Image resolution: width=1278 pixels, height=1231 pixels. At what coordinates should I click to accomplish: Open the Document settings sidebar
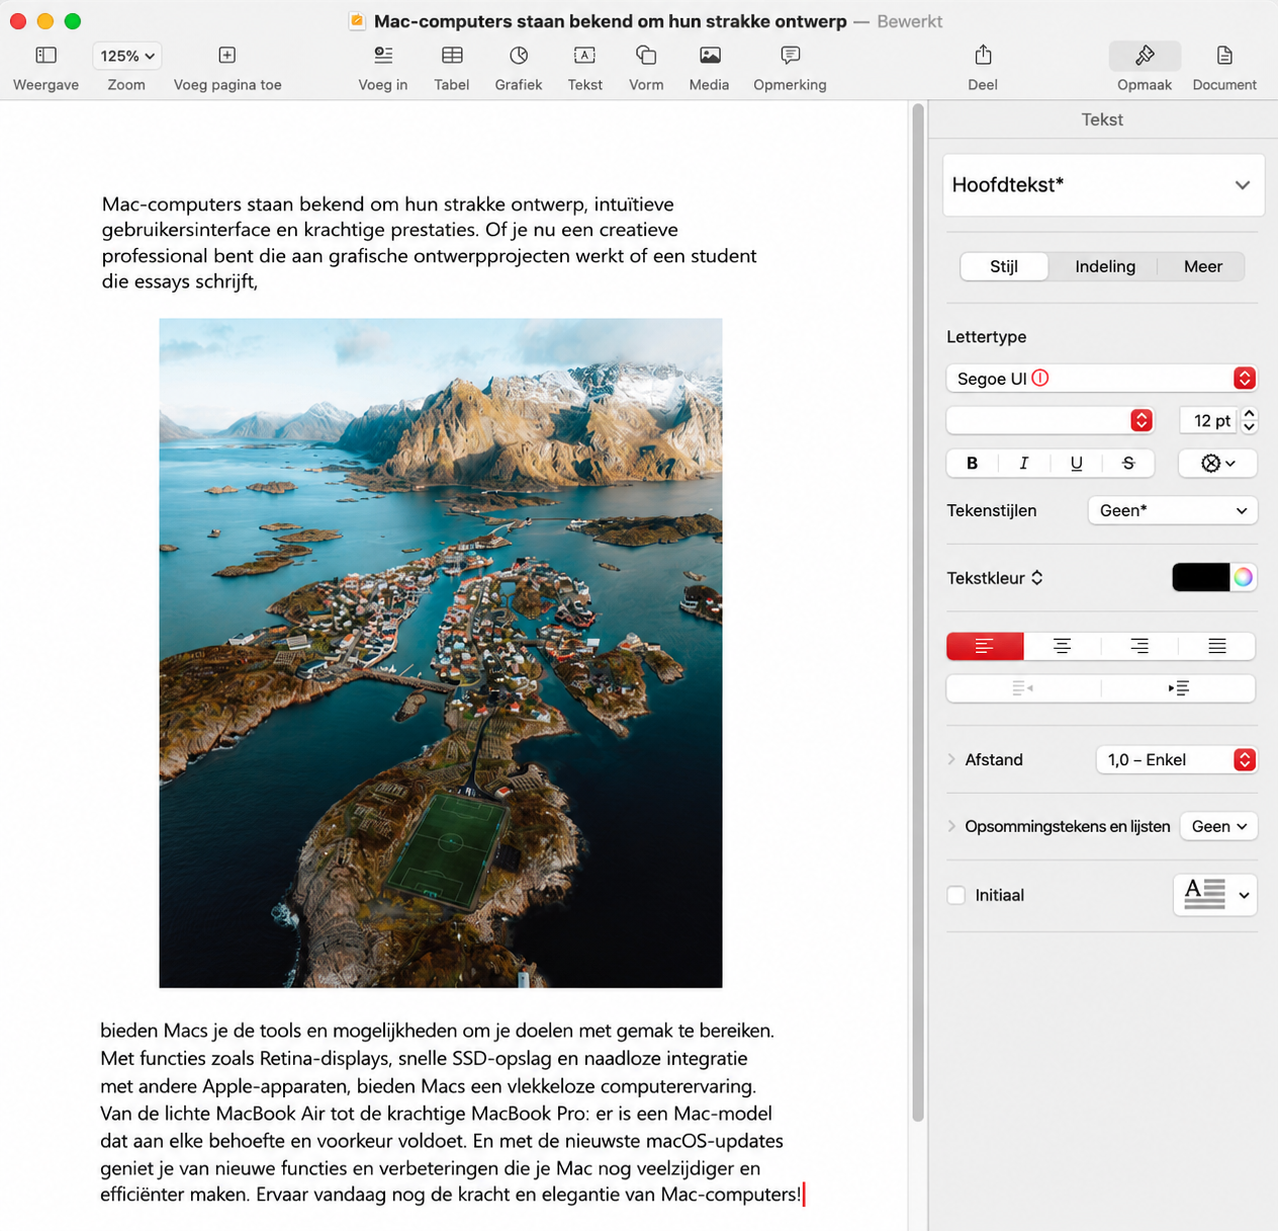pos(1224,56)
